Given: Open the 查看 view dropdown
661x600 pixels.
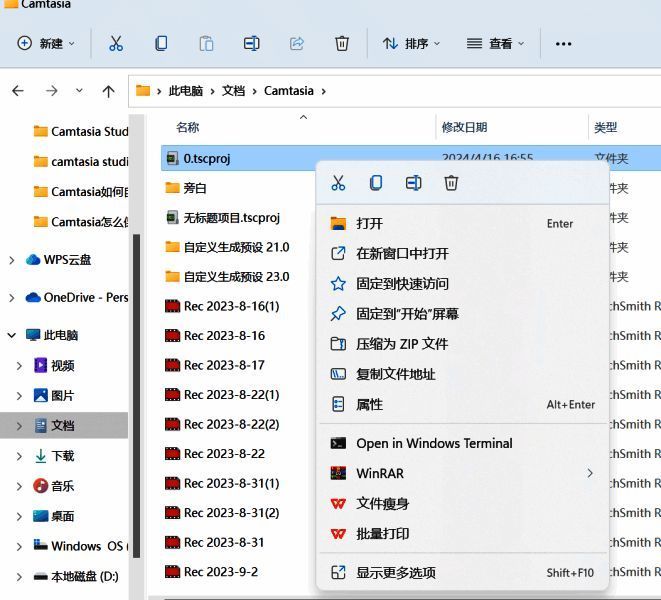Looking at the screenshot, I should pyautogui.click(x=495, y=43).
